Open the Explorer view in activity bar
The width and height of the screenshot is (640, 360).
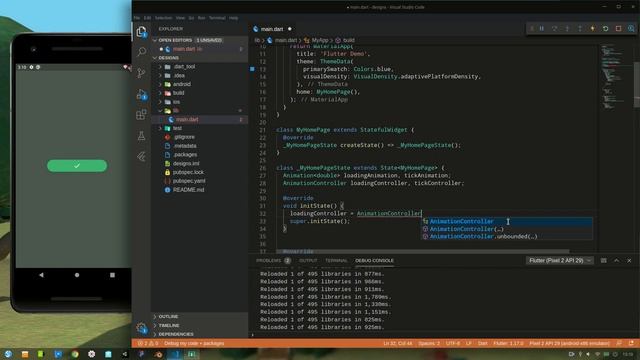[141, 31]
